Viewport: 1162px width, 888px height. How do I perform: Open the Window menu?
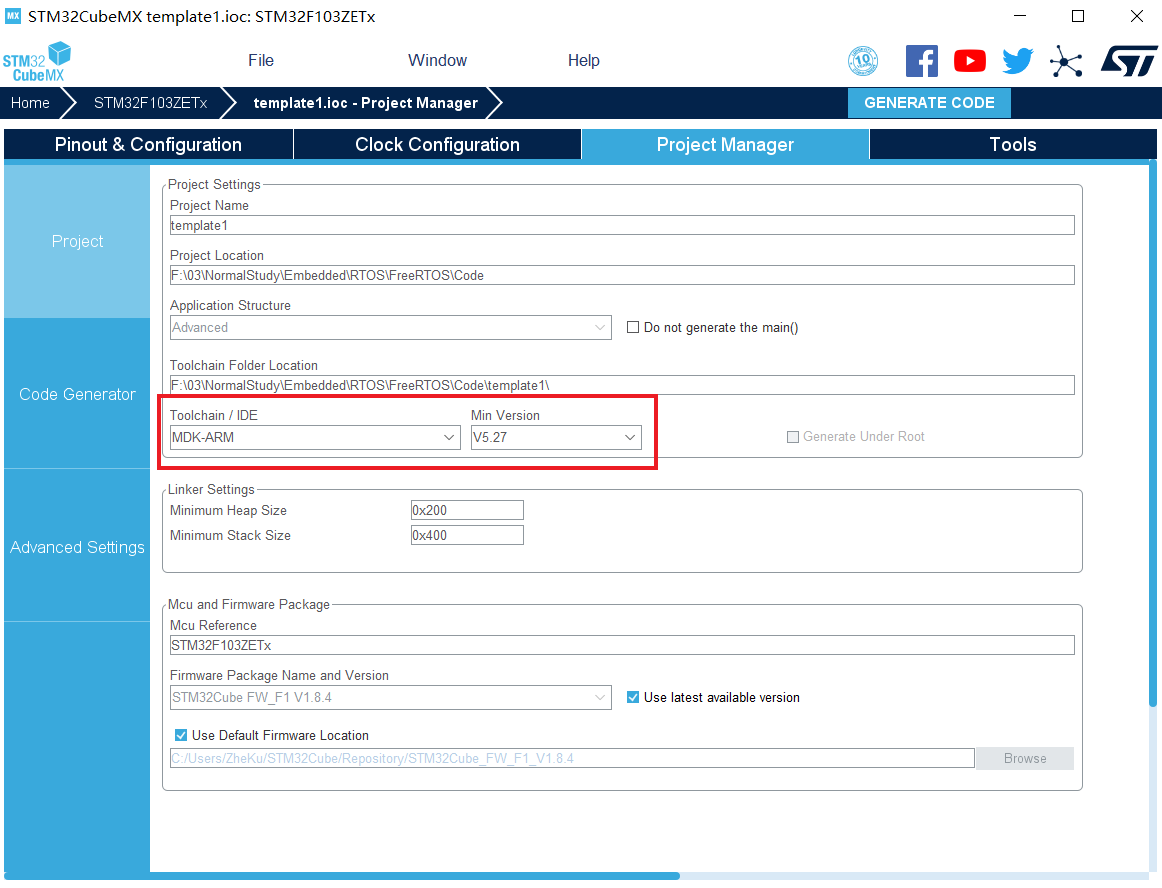point(437,61)
